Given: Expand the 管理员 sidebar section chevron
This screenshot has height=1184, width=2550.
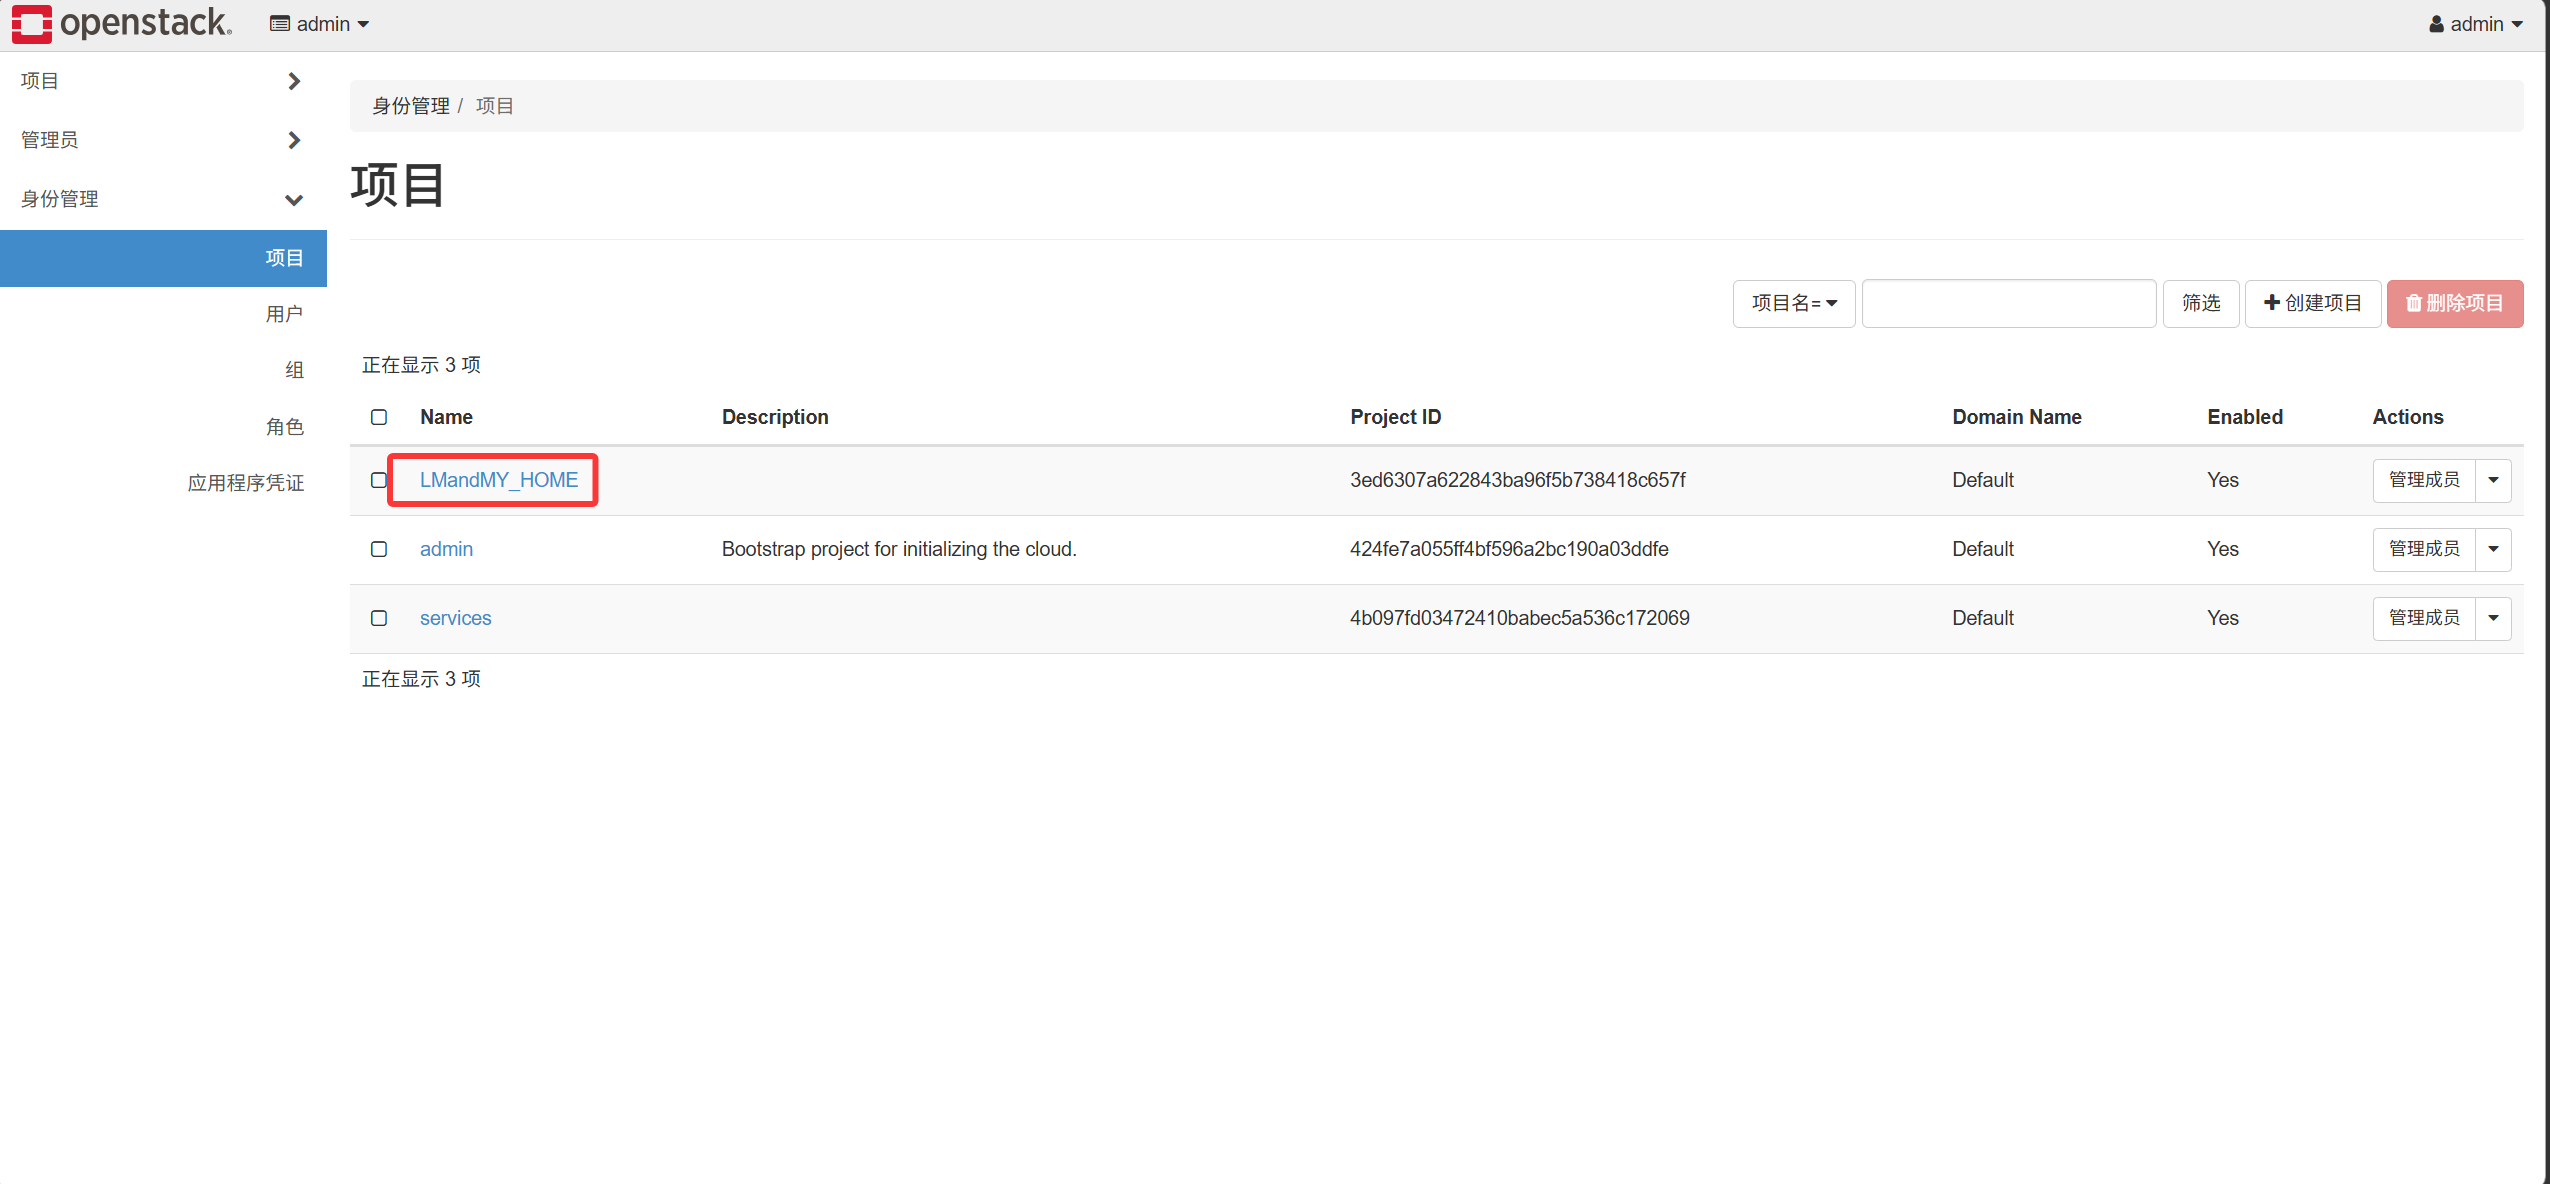Looking at the screenshot, I should [x=294, y=140].
